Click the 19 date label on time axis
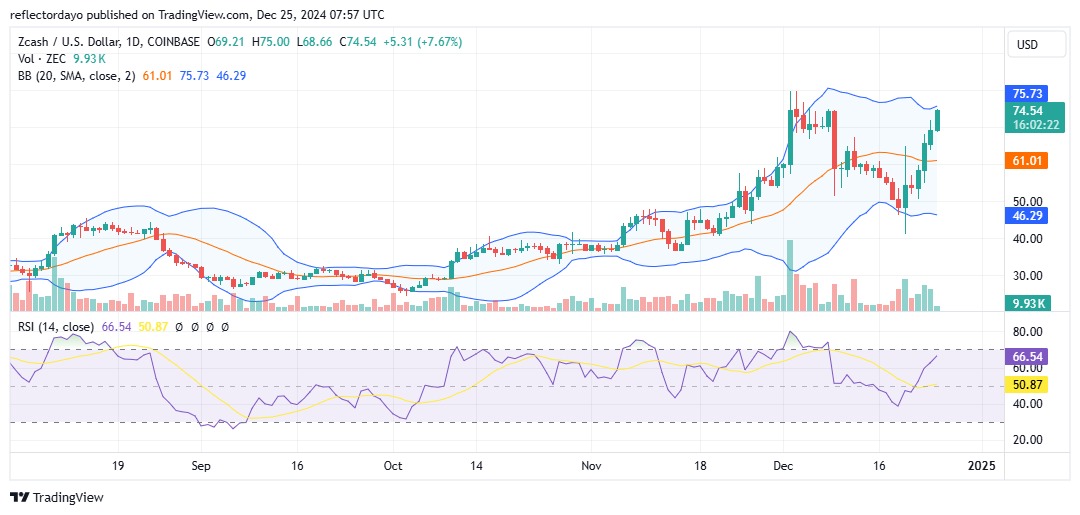This screenshot has width=1080, height=515. click(x=117, y=466)
